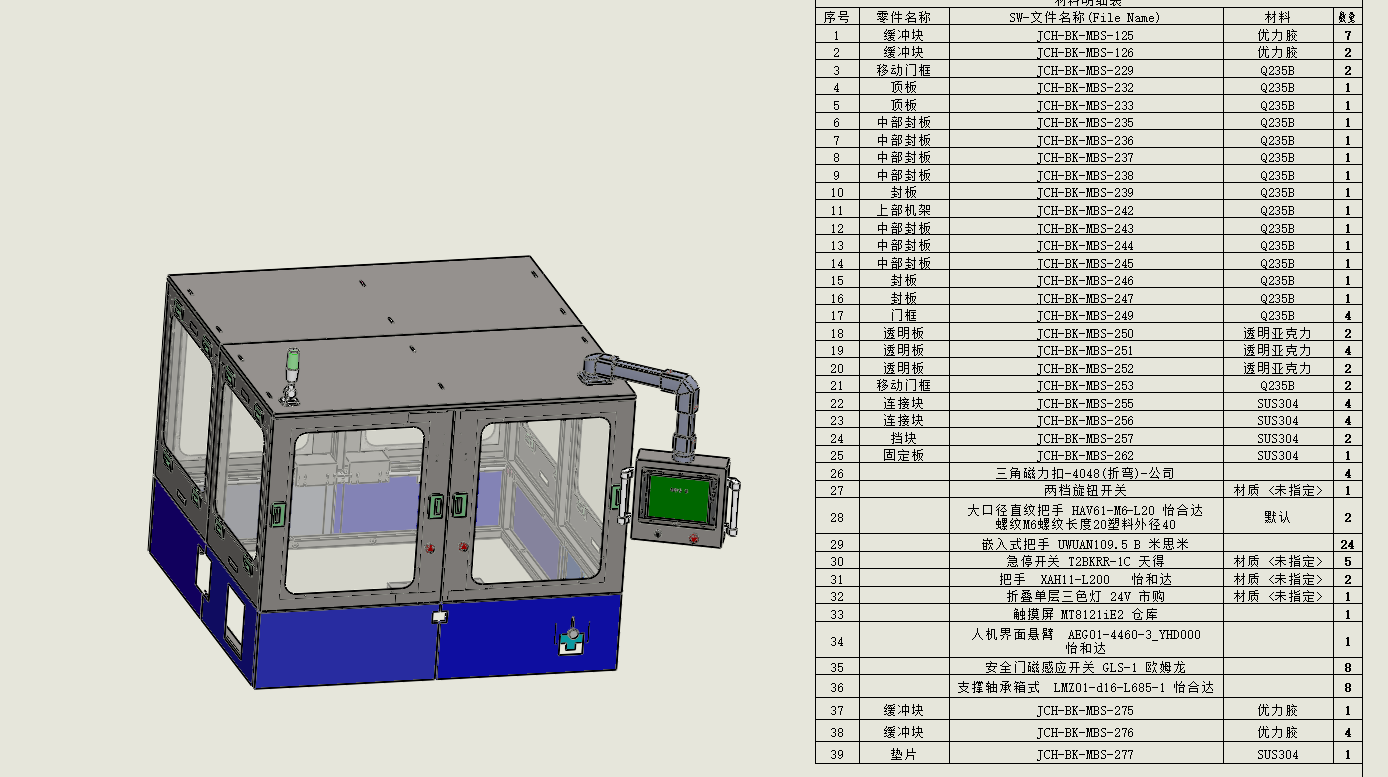
Task: Select the SW-文件名称(File Name) header cell
Action: pos(1085,17)
